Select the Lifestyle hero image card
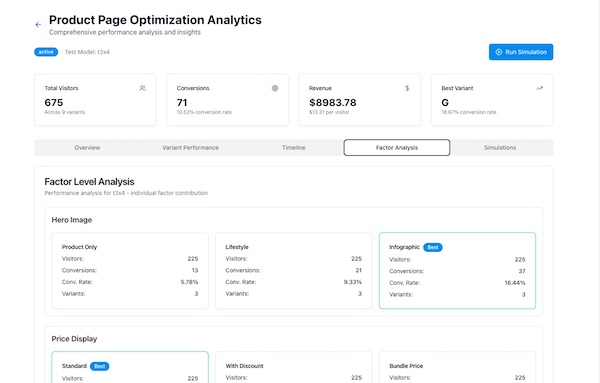This screenshot has width=600, height=383. [x=293, y=271]
